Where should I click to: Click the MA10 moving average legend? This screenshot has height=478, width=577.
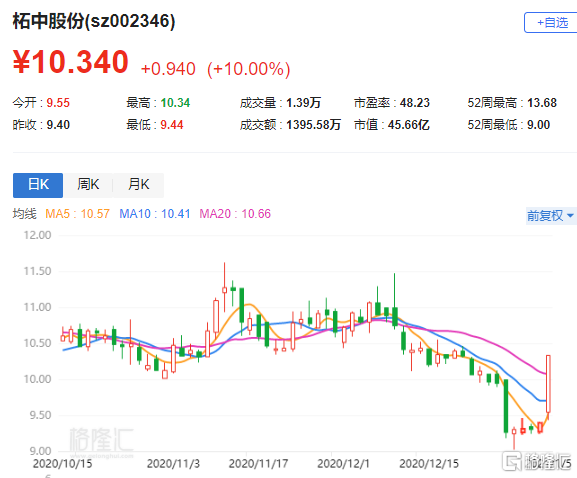click(155, 214)
